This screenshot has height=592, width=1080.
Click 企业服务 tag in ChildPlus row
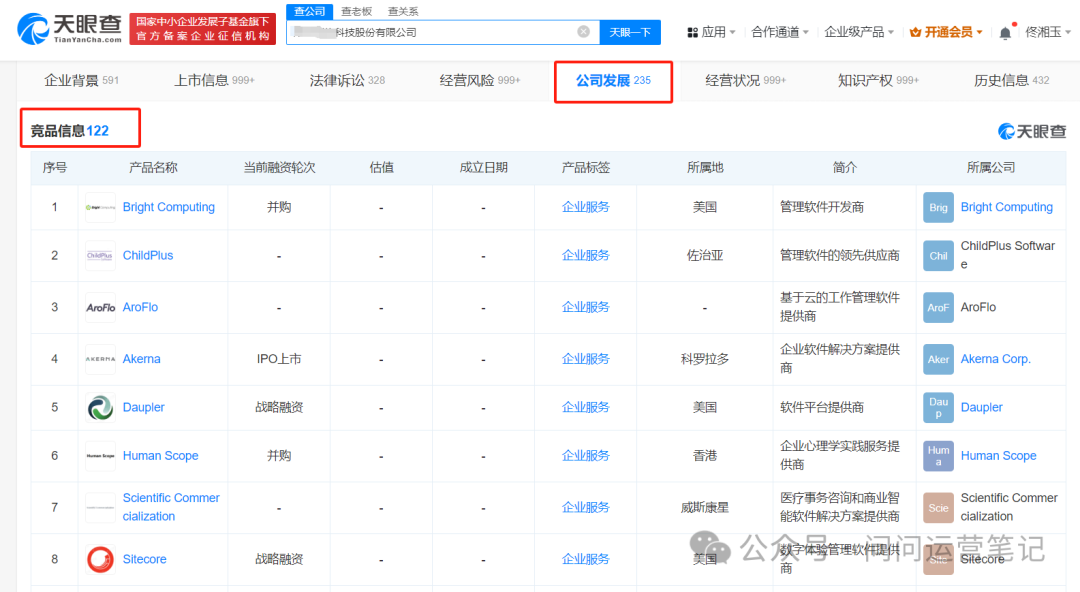coord(585,256)
